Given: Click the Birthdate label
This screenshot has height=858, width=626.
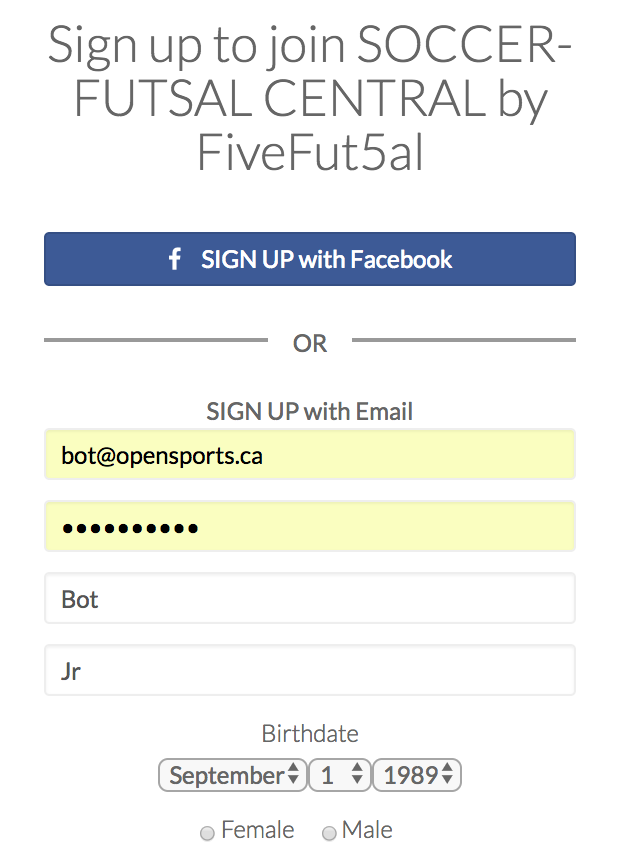Looking at the screenshot, I should [310, 734].
